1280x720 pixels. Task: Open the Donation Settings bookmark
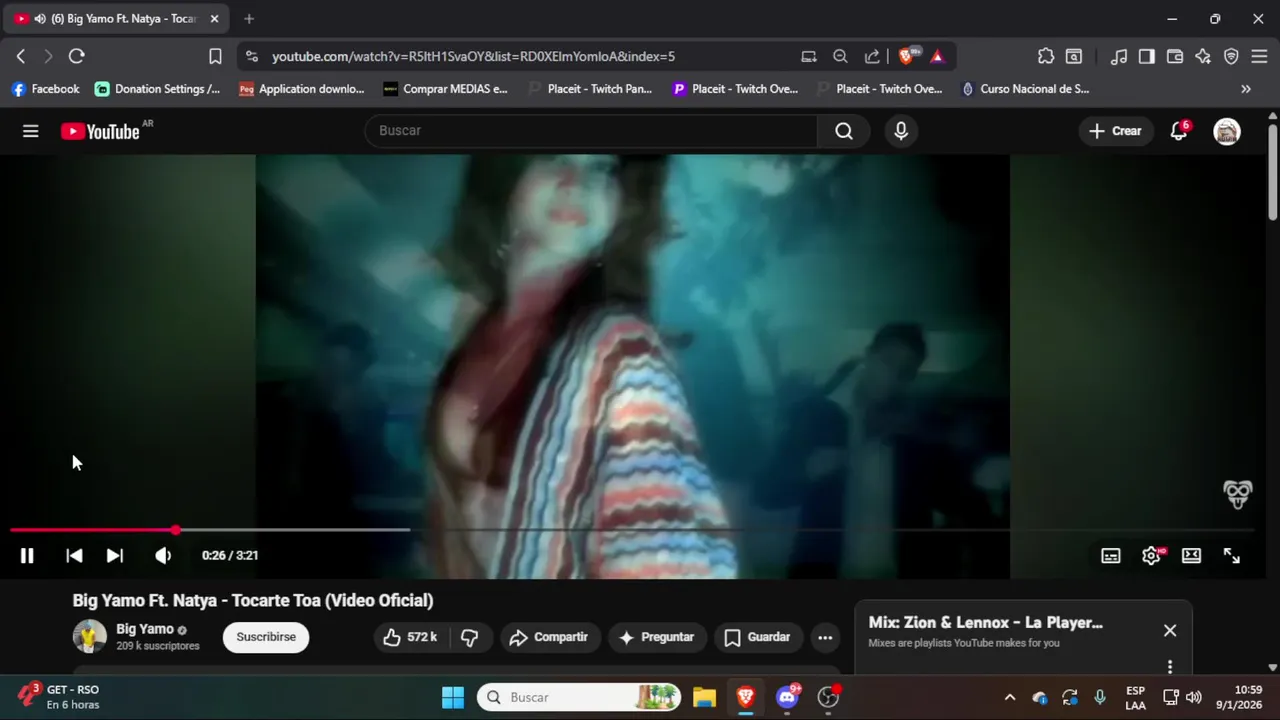click(158, 89)
